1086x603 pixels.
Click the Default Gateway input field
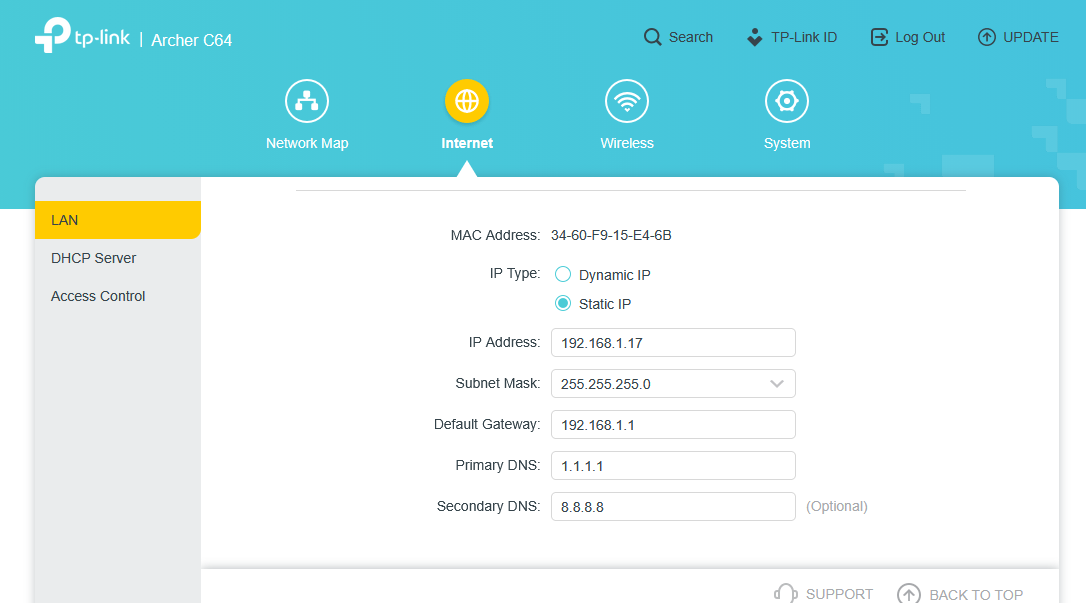[x=673, y=424]
